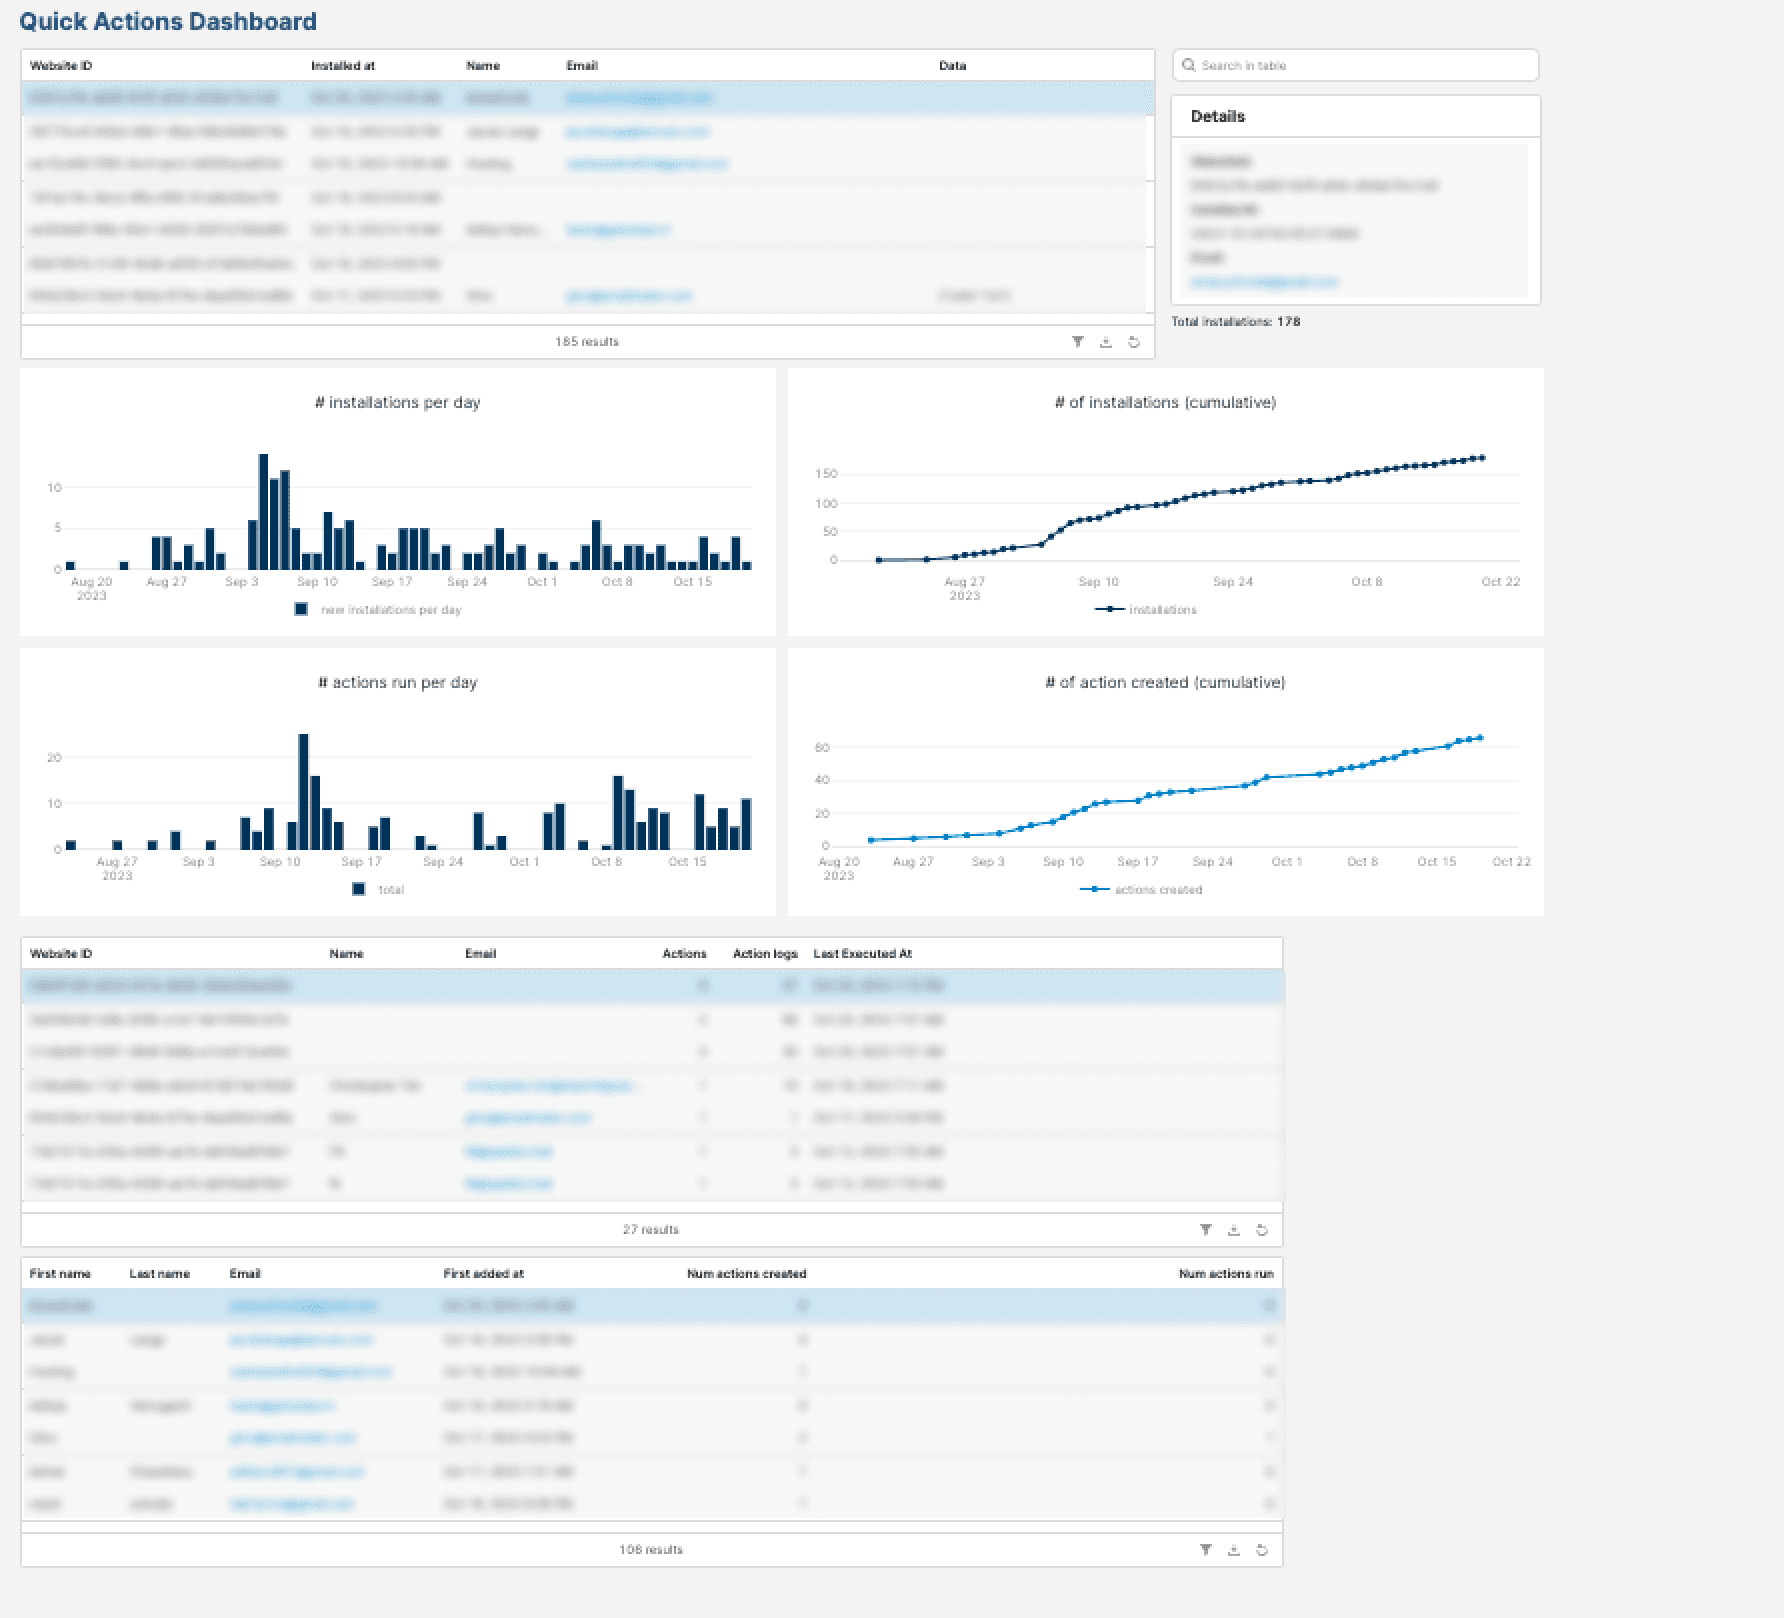Sort by Num actions run column
Screen dimensions: 1784x1618
(1226, 1274)
